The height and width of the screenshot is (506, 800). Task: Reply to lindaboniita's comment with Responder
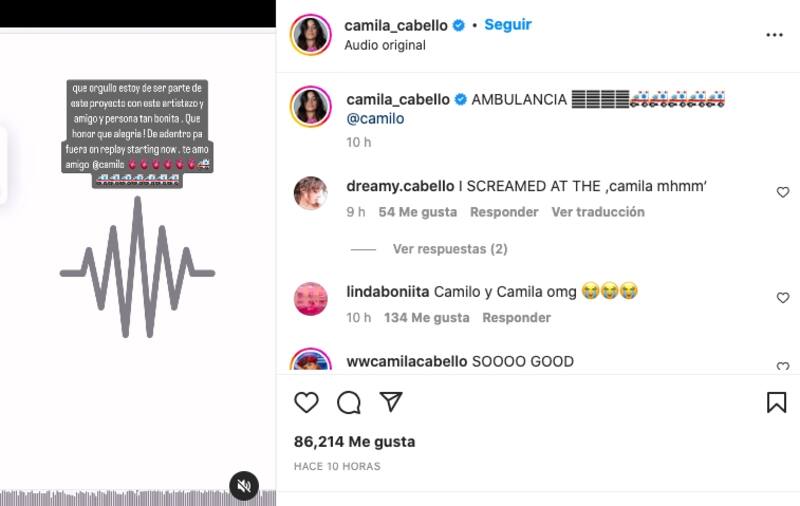pyautogui.click(x=516, y=318)
